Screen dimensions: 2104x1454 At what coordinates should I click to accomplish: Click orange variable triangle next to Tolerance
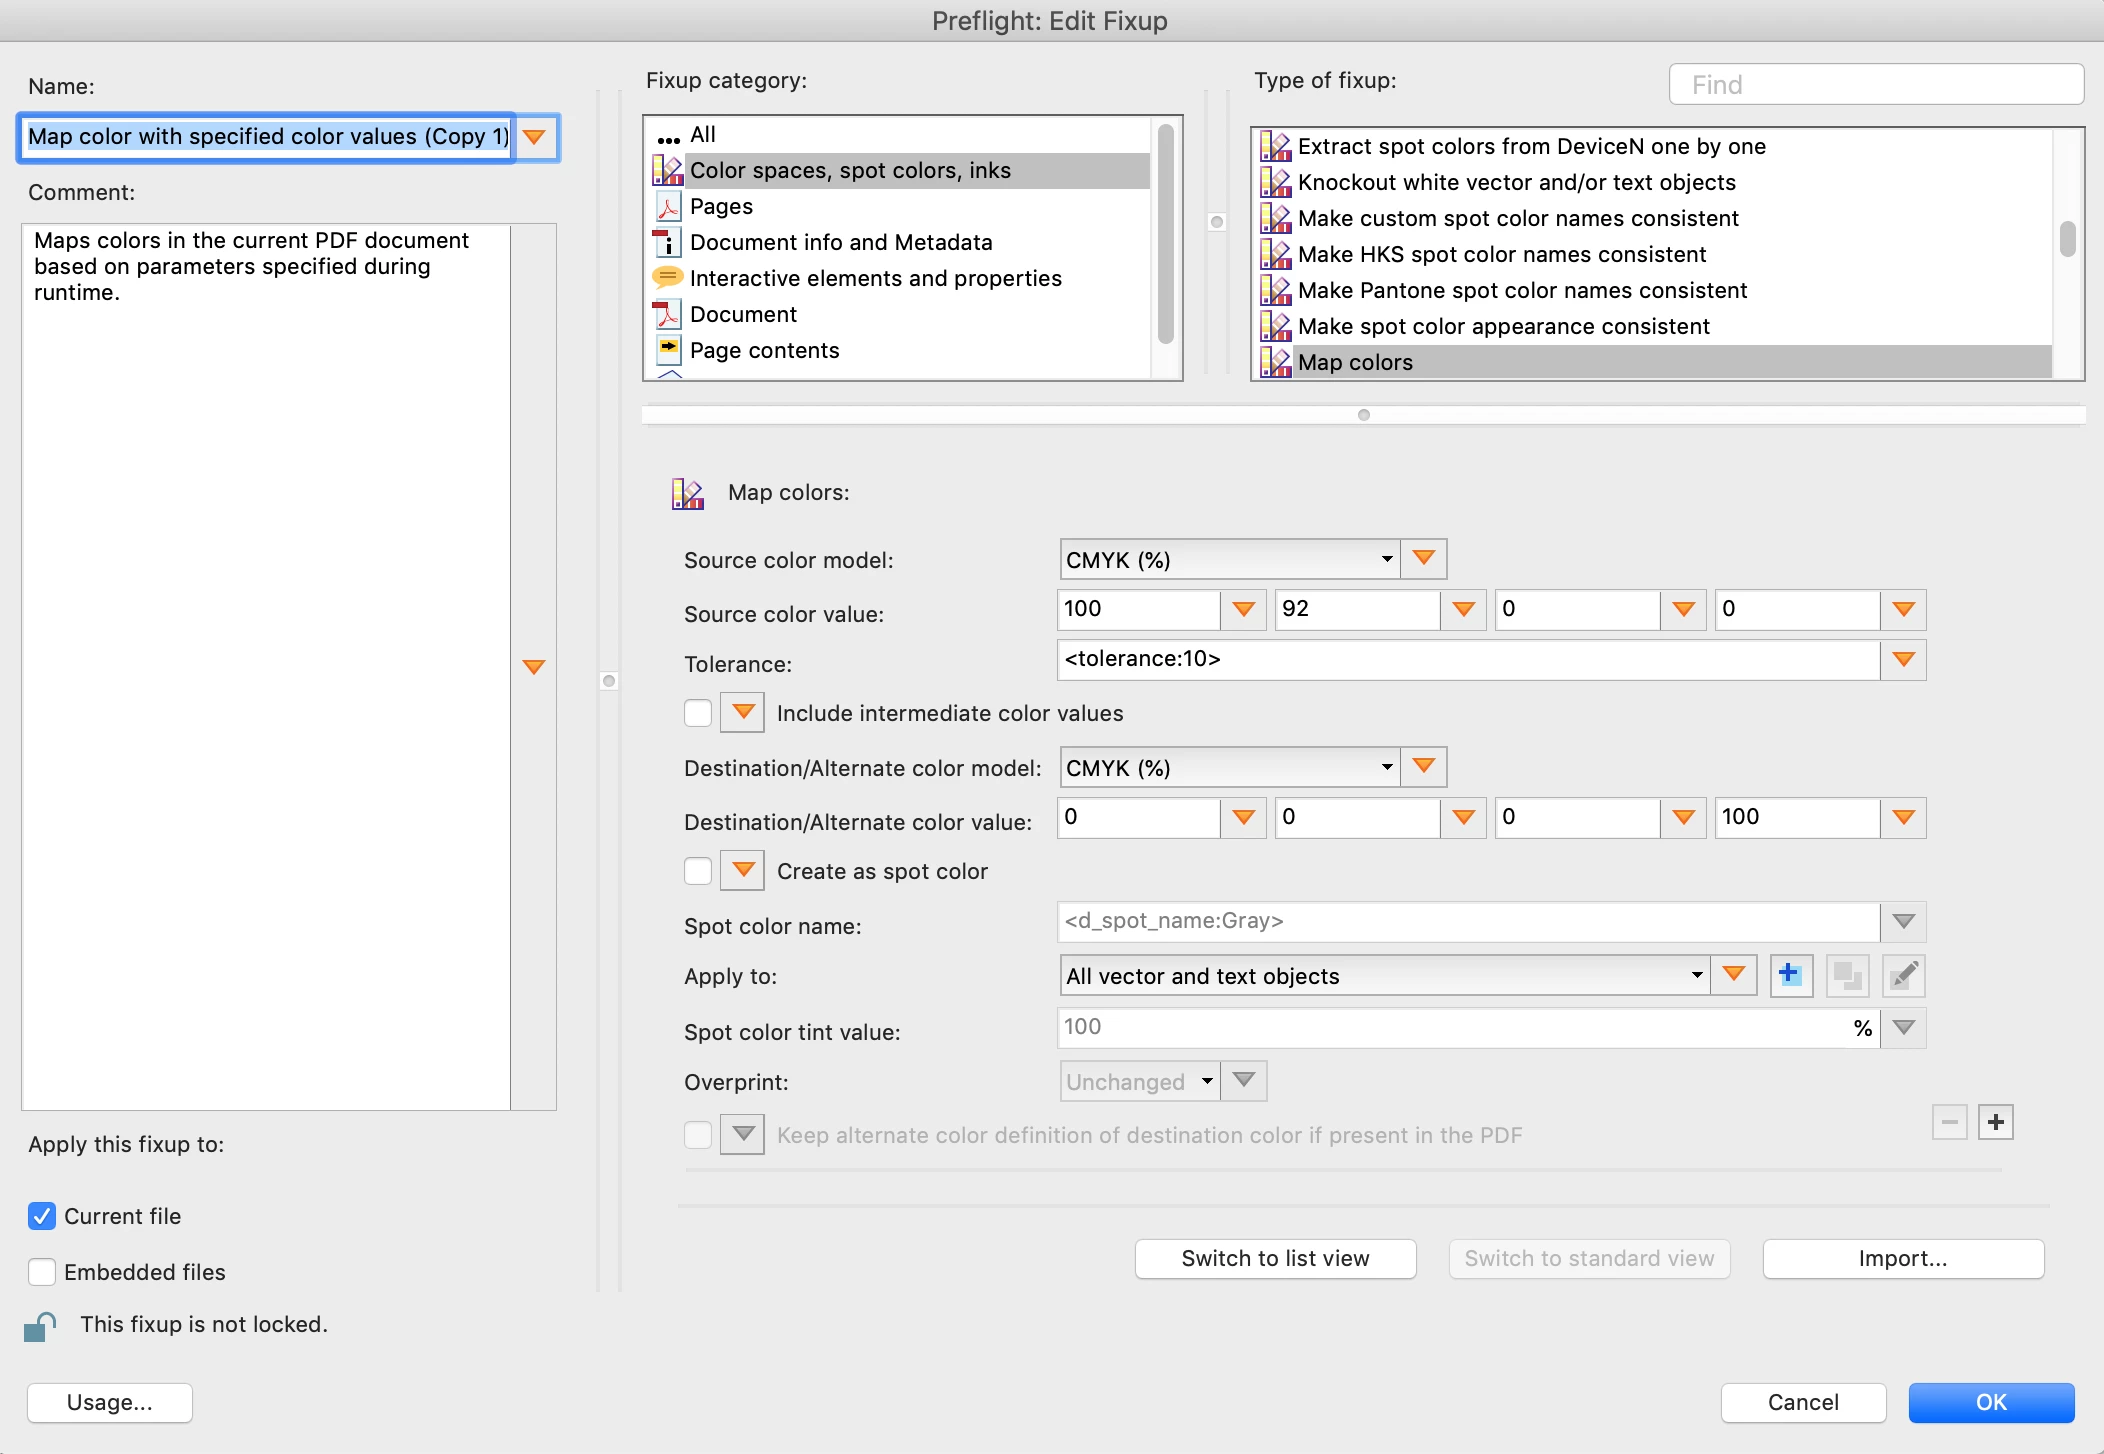pyautogui.click(x=1903, y=660)
